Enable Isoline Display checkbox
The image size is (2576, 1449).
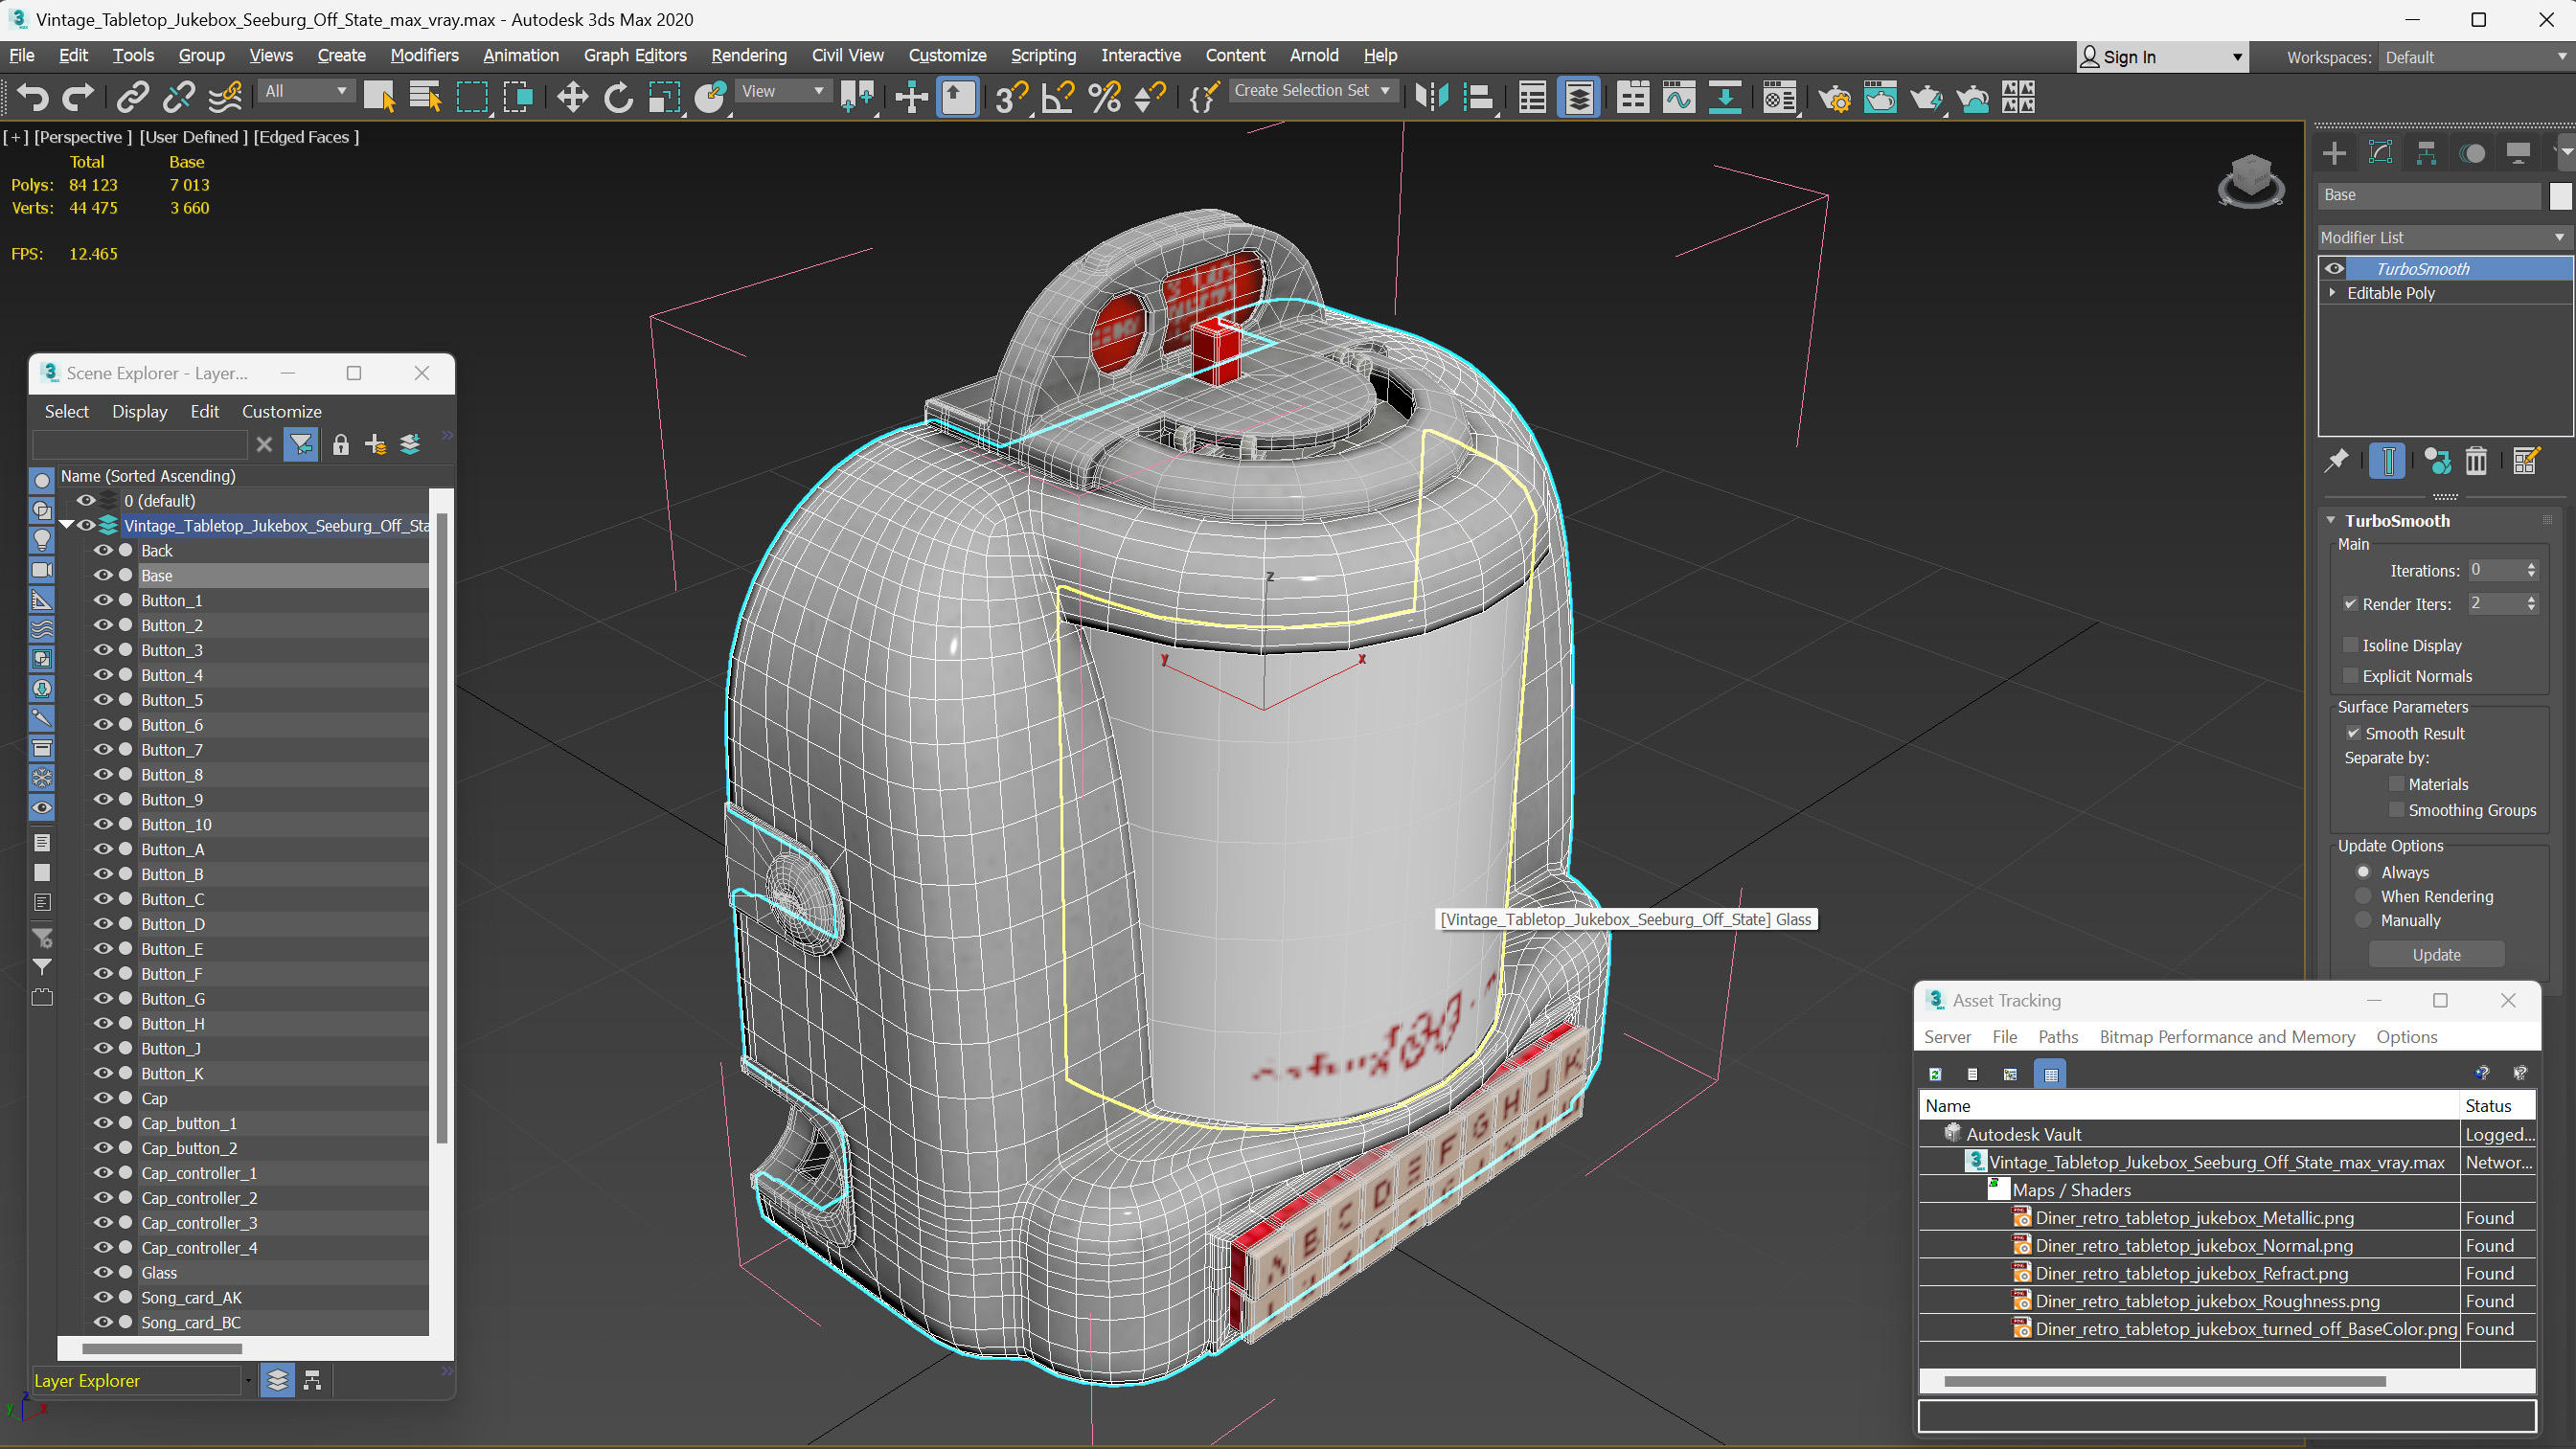(2350, 645)
